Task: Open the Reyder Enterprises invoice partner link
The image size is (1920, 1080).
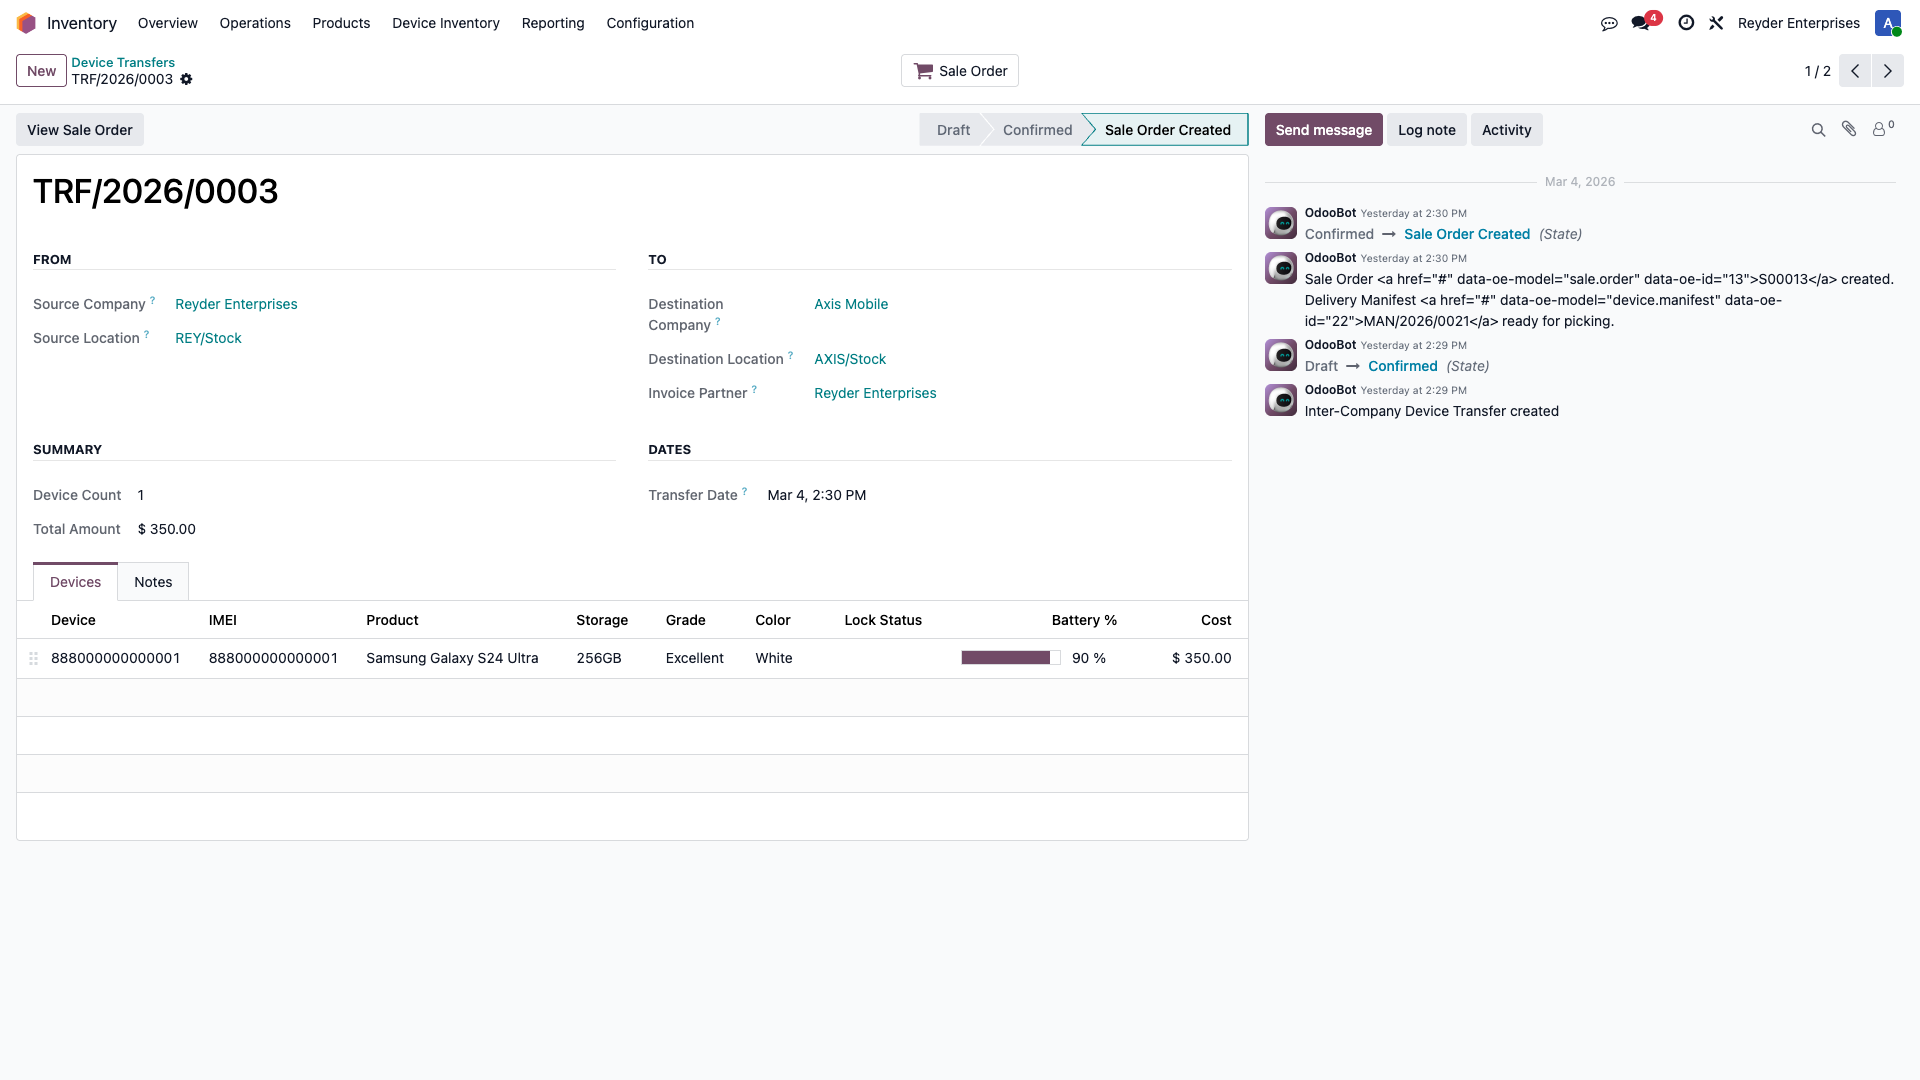Action: 875,393
